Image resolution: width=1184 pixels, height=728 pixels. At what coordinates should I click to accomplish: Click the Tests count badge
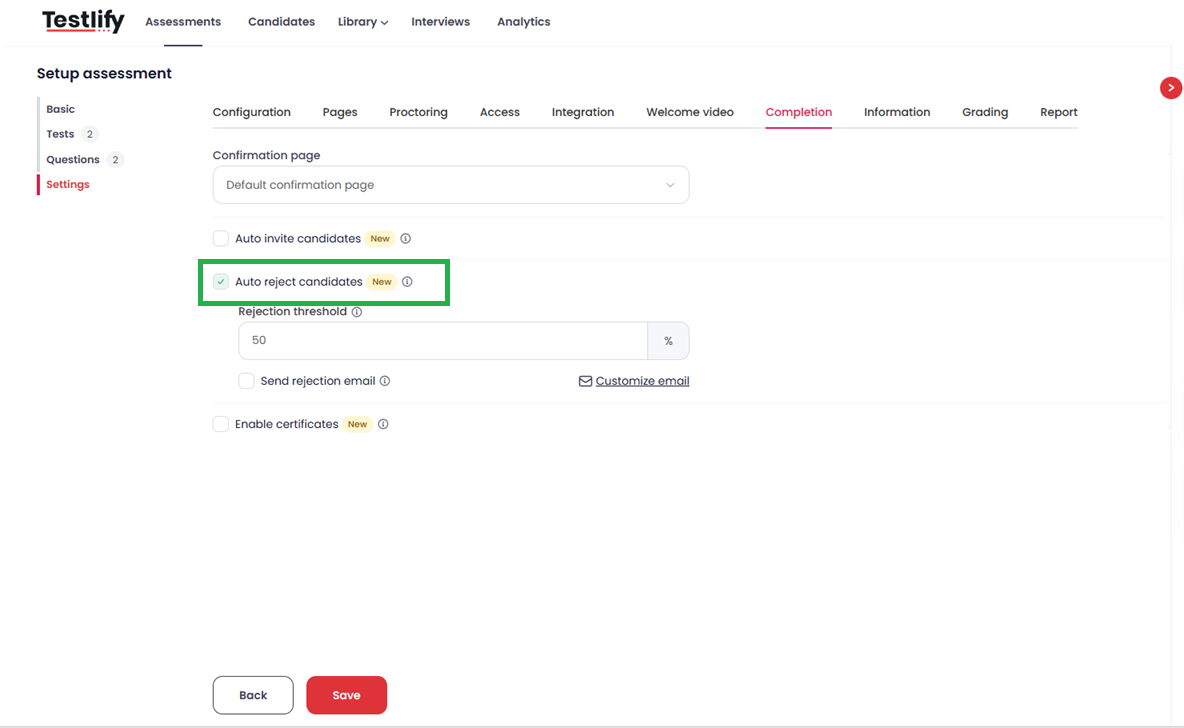(x=89, y=134)
